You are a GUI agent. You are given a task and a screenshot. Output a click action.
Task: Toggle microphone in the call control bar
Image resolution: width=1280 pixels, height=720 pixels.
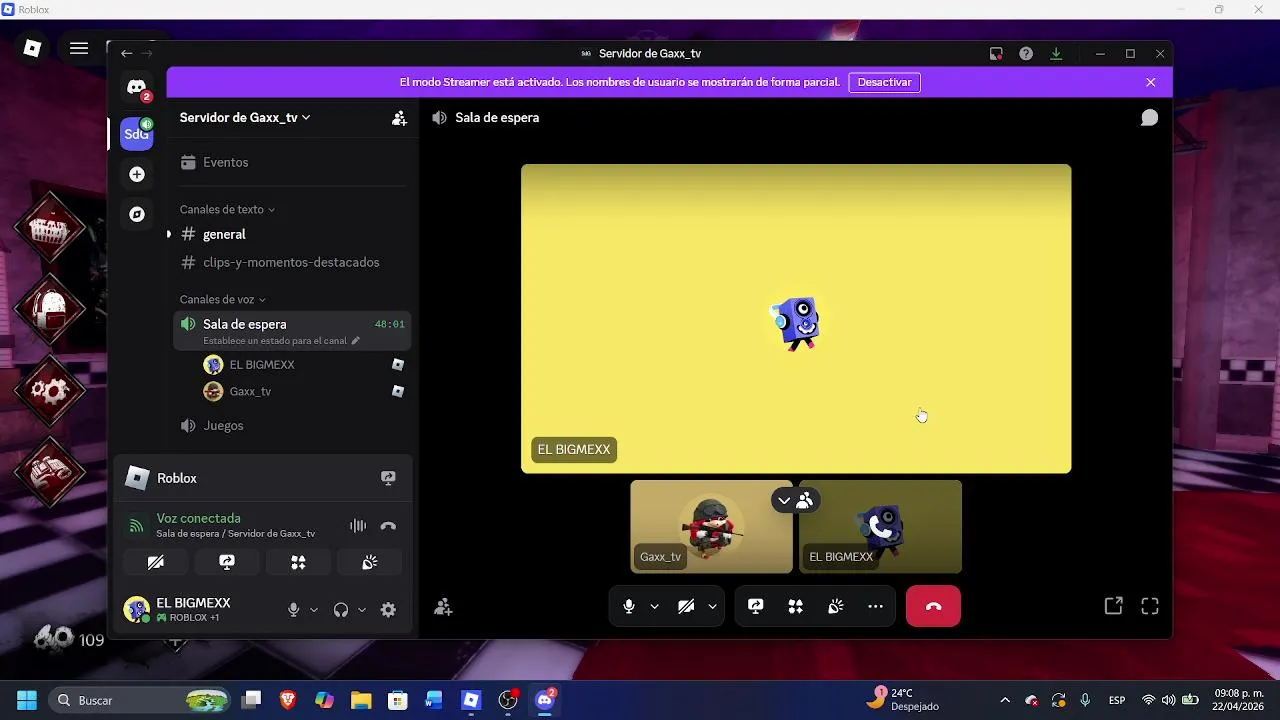629,606
